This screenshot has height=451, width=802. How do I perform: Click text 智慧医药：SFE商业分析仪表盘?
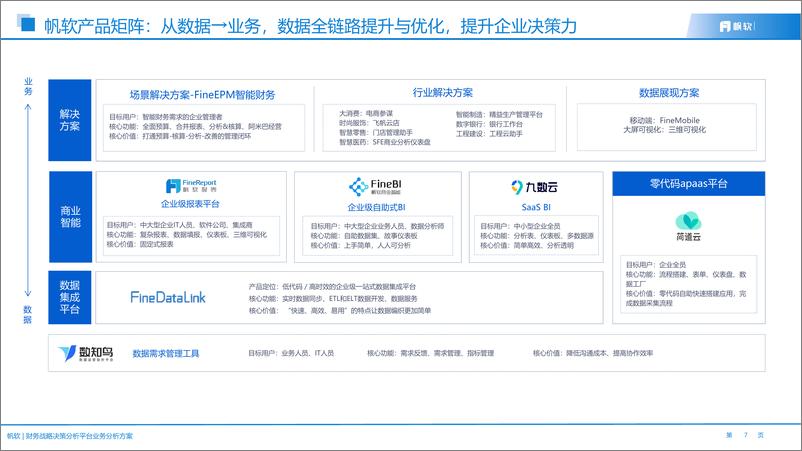pos(385,142)
